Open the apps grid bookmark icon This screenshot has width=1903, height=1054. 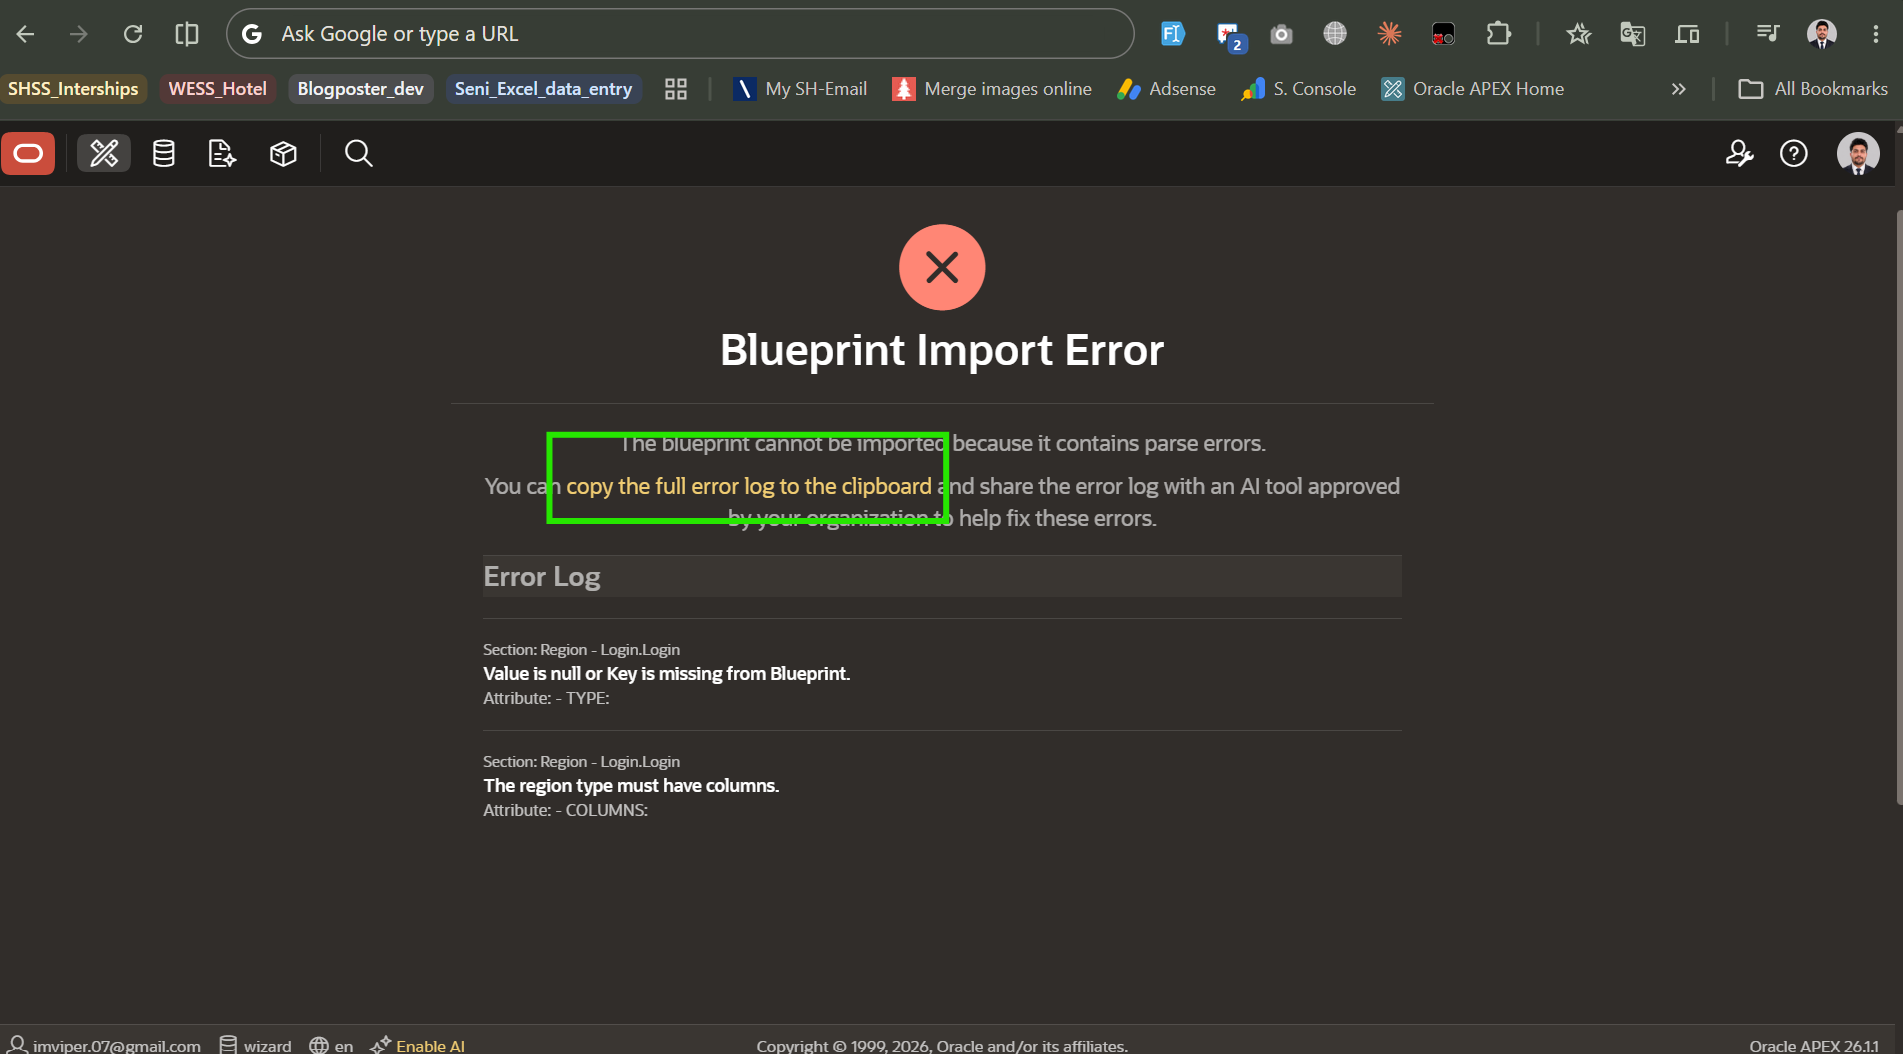click(676, 89)
